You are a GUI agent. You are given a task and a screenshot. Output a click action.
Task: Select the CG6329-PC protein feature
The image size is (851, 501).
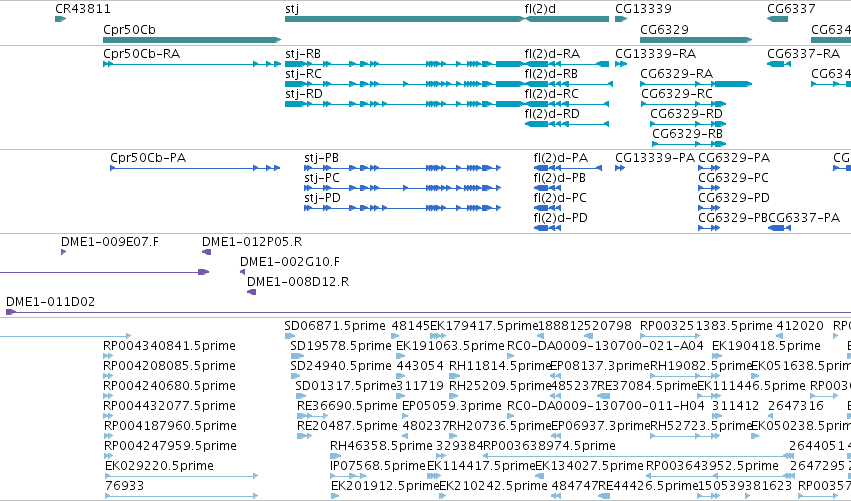(x=709, y=188)
